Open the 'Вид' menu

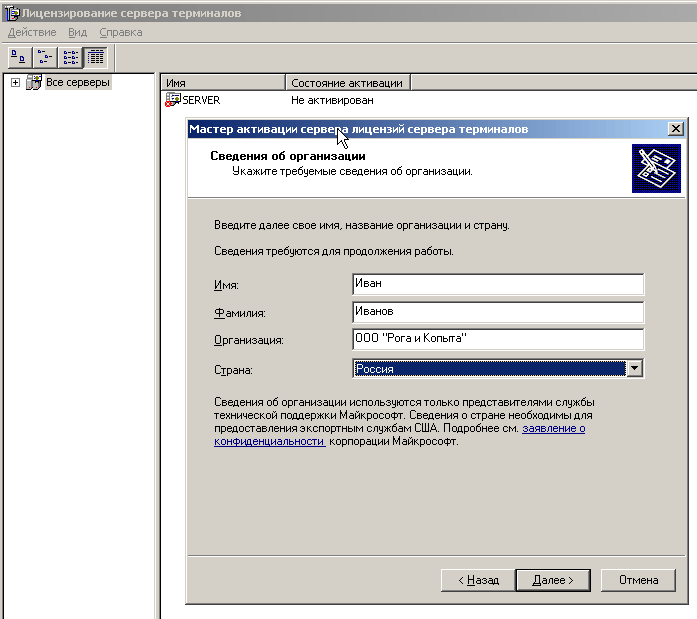(77, 32)
